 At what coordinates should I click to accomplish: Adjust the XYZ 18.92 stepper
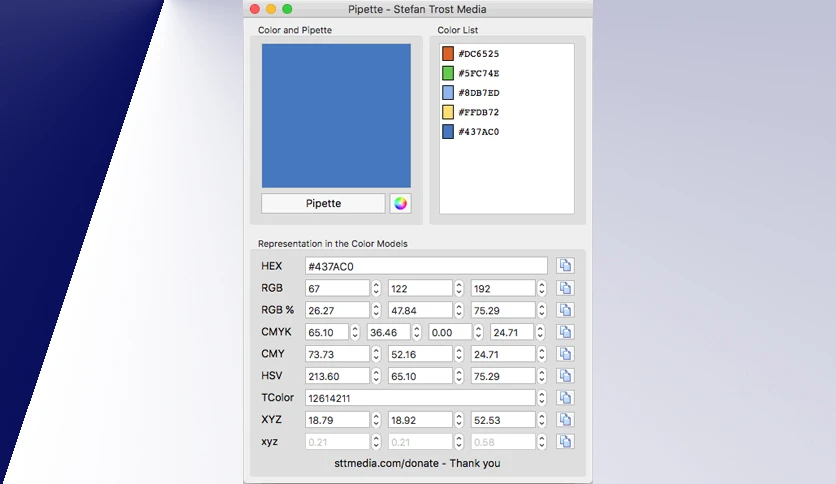pos(459,420)
